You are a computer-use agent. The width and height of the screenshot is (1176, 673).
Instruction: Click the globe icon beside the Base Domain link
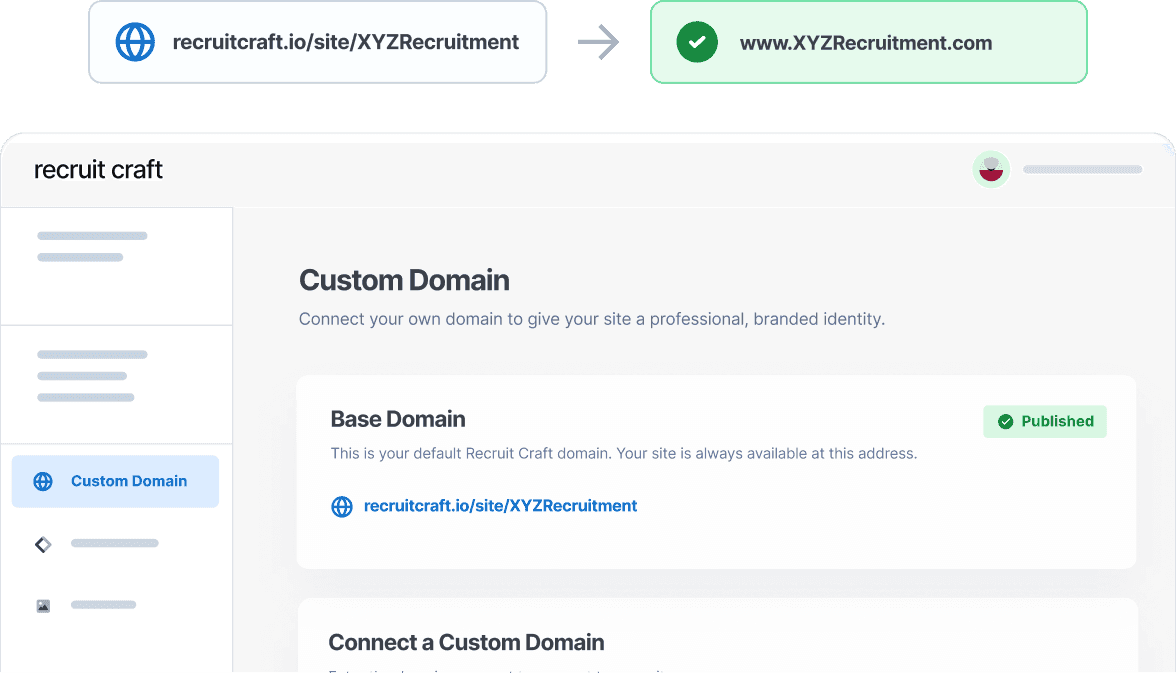click(342, 506)
